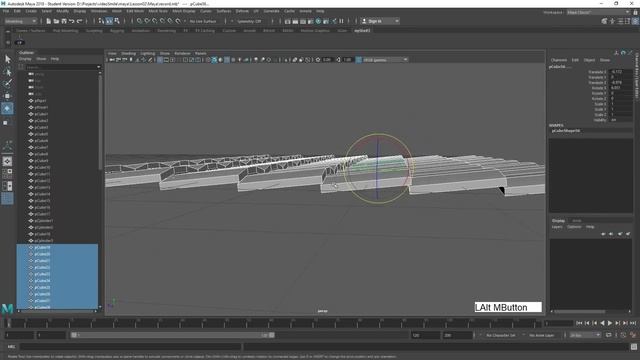
Task: Click the first snap magnet icon
Action: [x=139, y=21]
